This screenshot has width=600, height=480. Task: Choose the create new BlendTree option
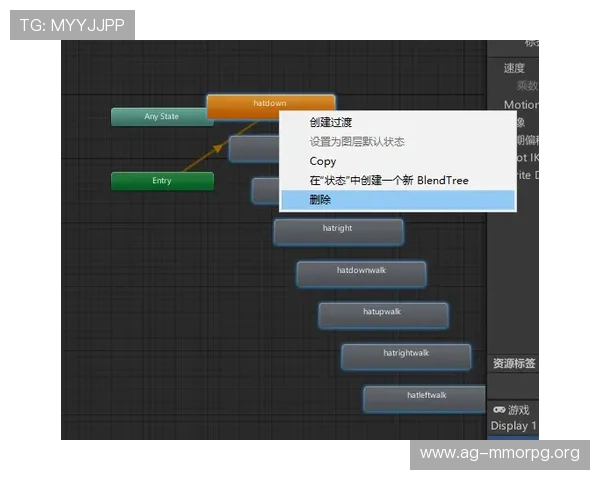tap(398, 180)
